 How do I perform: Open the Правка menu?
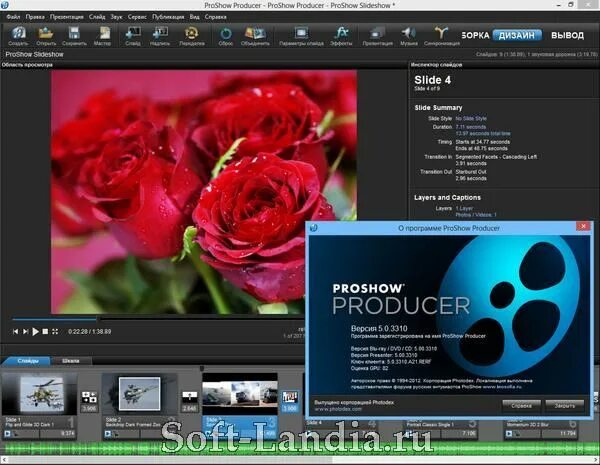click(35, 17)
